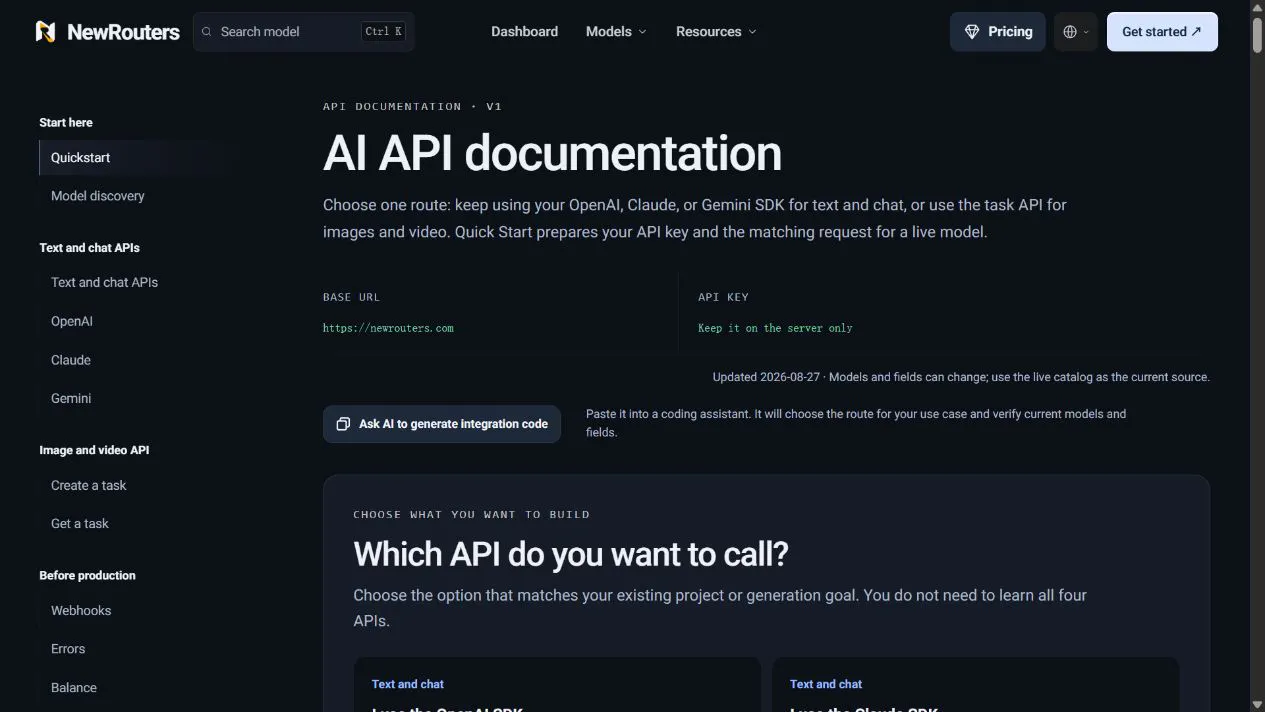1265x712 pixels.
Task: Click the 'Start here' sidebar heading
Action: pyautogui.click(x=66, y=123)
